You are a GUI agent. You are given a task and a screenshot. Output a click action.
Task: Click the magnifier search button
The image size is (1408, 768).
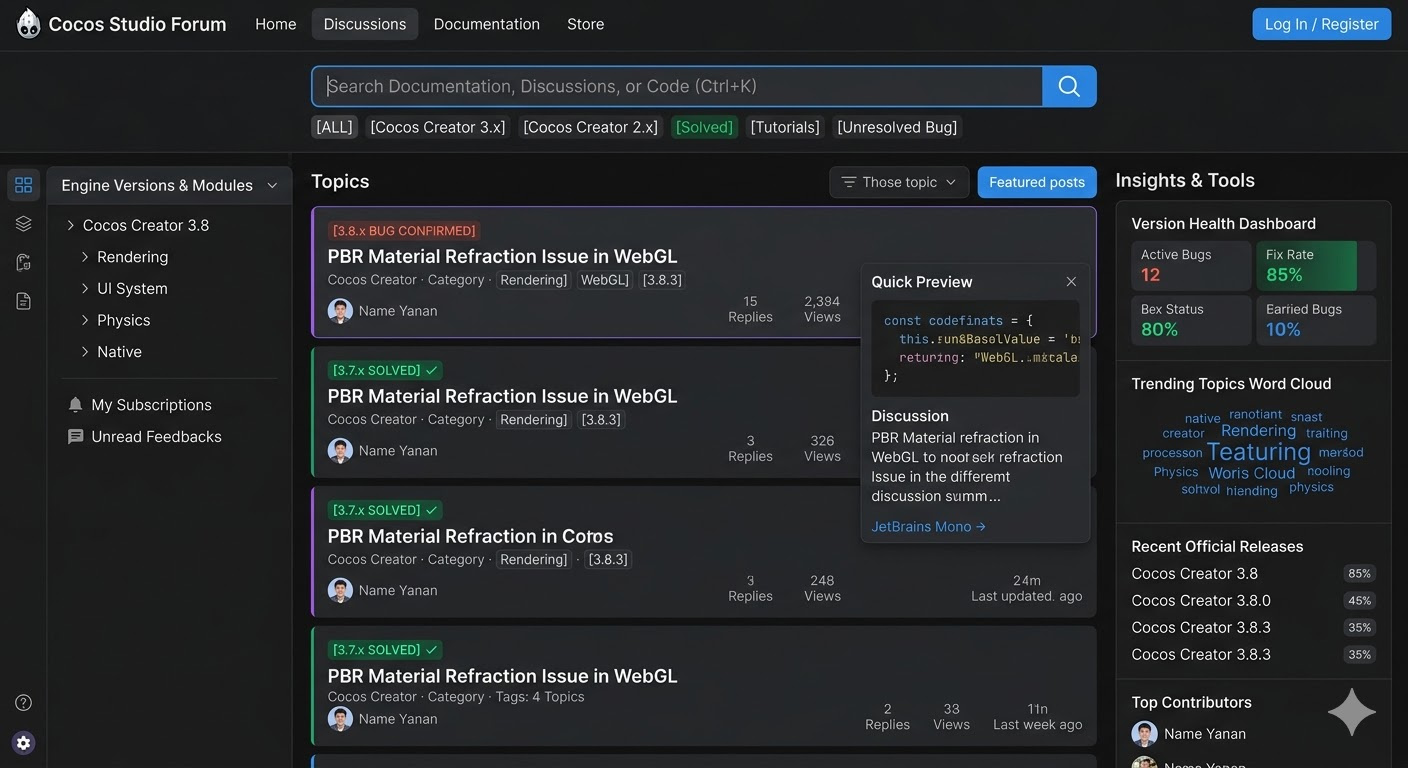coord(1069,87)
